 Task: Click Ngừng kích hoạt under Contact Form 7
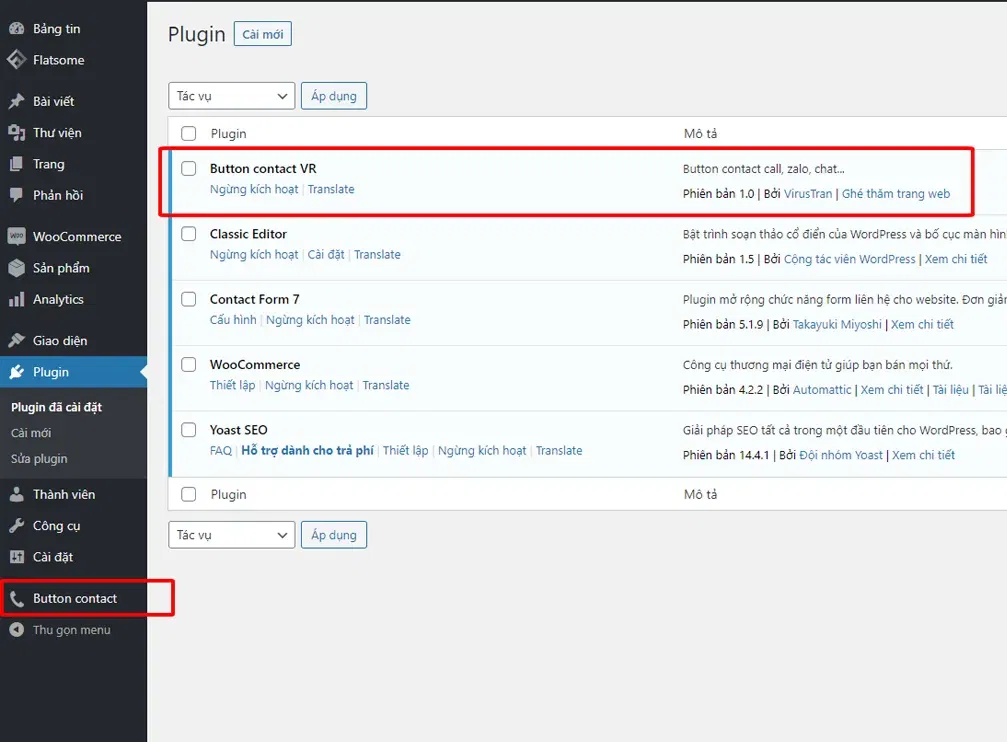(310, 320)
